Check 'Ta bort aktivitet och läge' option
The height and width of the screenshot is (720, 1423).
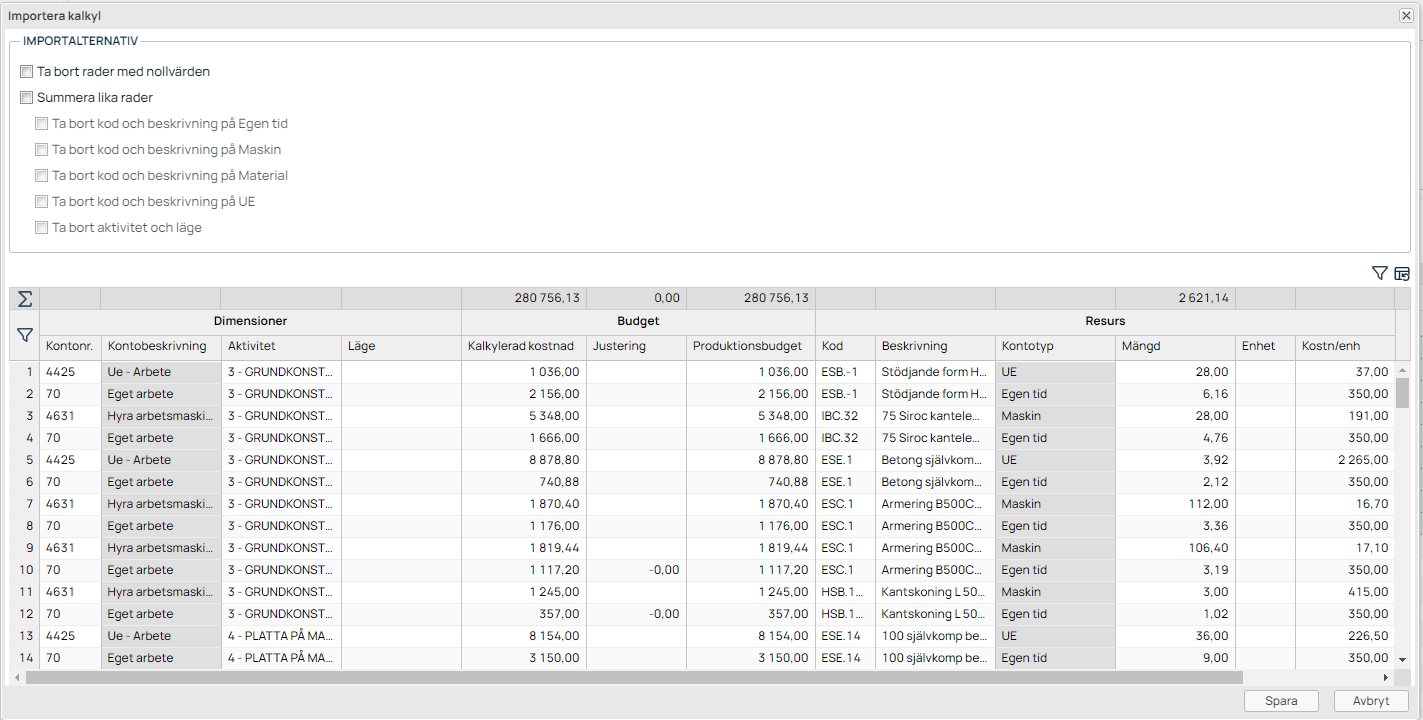[42, 228]
